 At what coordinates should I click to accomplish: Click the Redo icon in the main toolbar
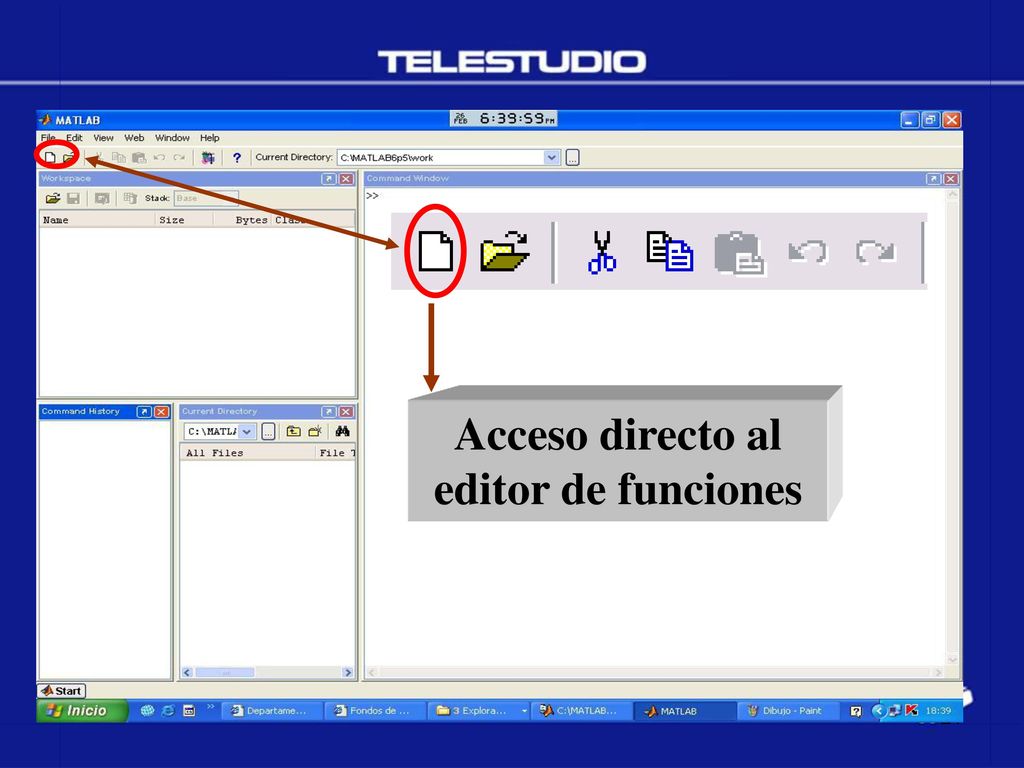tap(179, 157)
